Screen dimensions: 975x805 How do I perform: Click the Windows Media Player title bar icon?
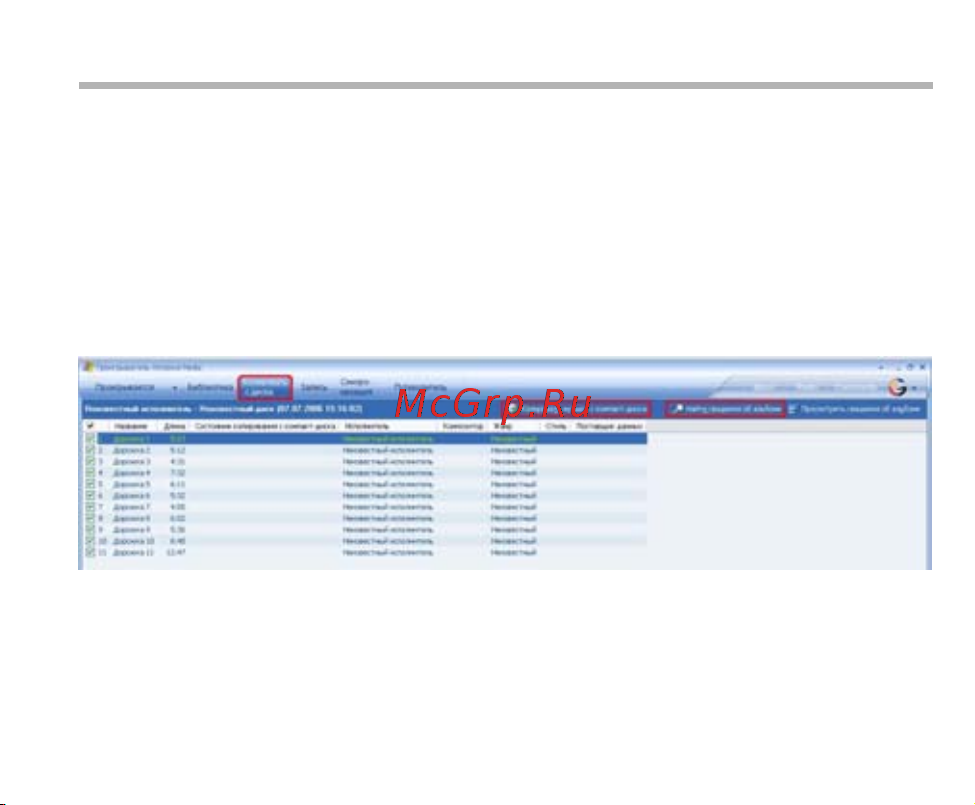click(89, 366)
